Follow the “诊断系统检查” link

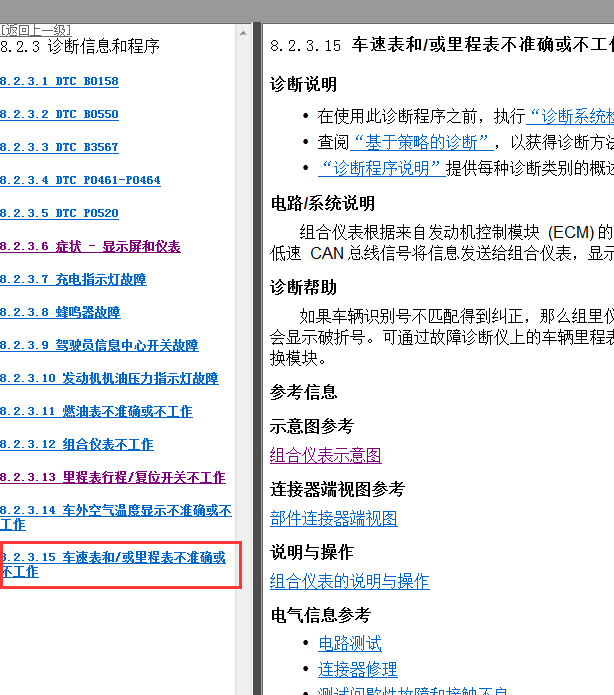tap(570, 117)
